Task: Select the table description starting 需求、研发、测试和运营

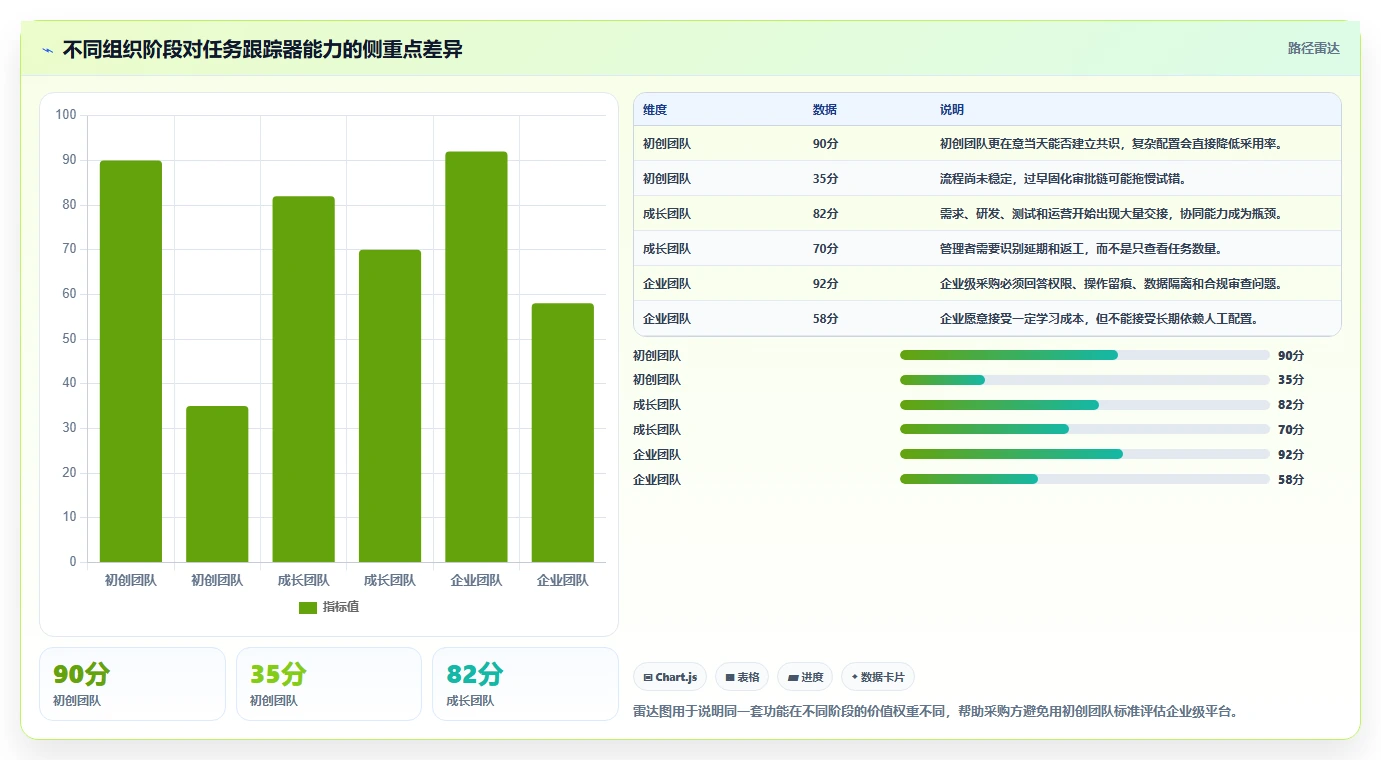Action: [1111, 214]
